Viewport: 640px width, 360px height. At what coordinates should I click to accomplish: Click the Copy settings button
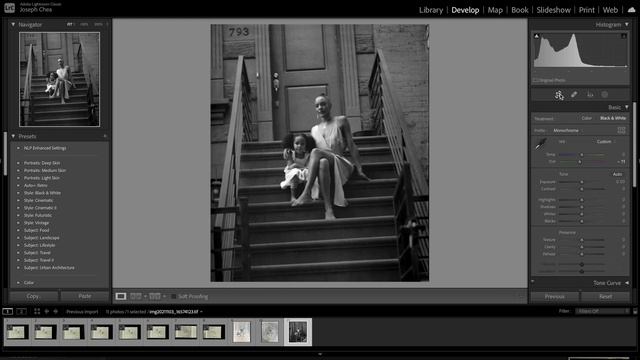[33, 296]
